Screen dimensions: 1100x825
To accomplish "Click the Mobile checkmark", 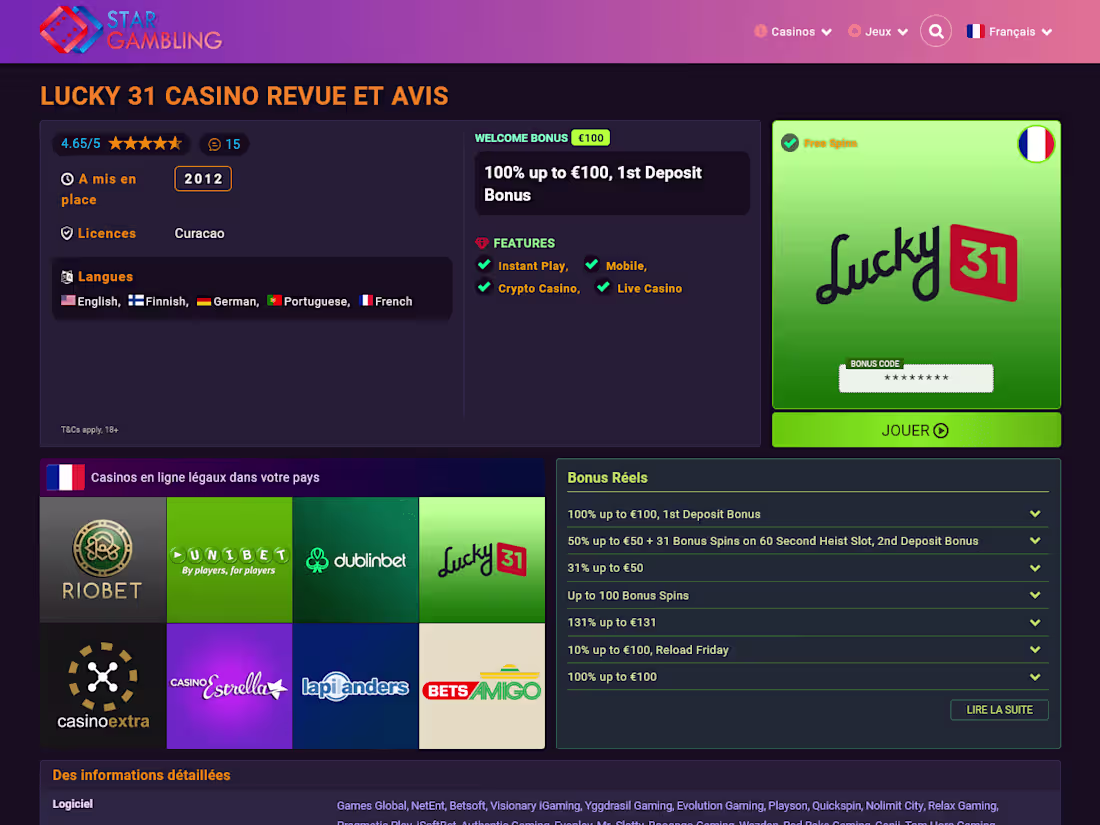I will point(591,264).
